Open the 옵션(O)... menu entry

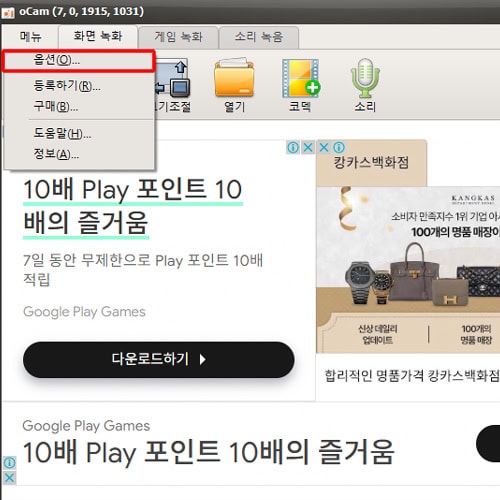[x=79, y=61]
